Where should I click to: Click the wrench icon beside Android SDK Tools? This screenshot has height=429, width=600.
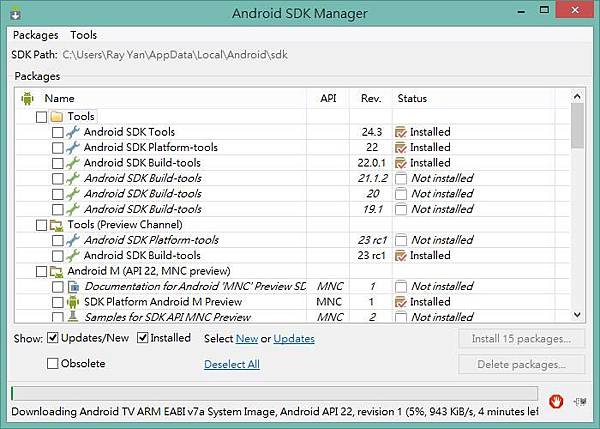click(x=73, y=132)
